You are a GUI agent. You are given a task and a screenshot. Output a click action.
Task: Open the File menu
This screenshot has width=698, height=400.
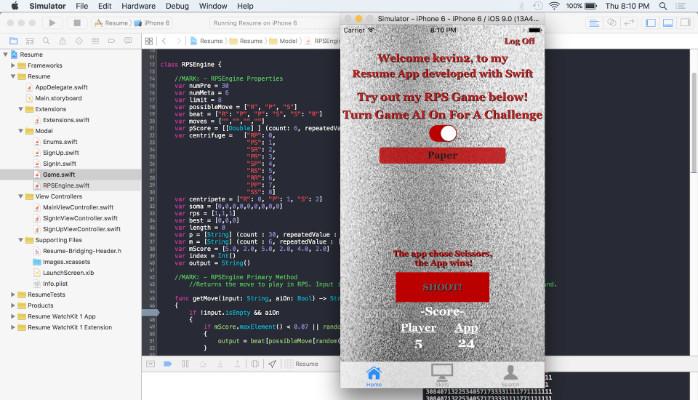[82, 6]
